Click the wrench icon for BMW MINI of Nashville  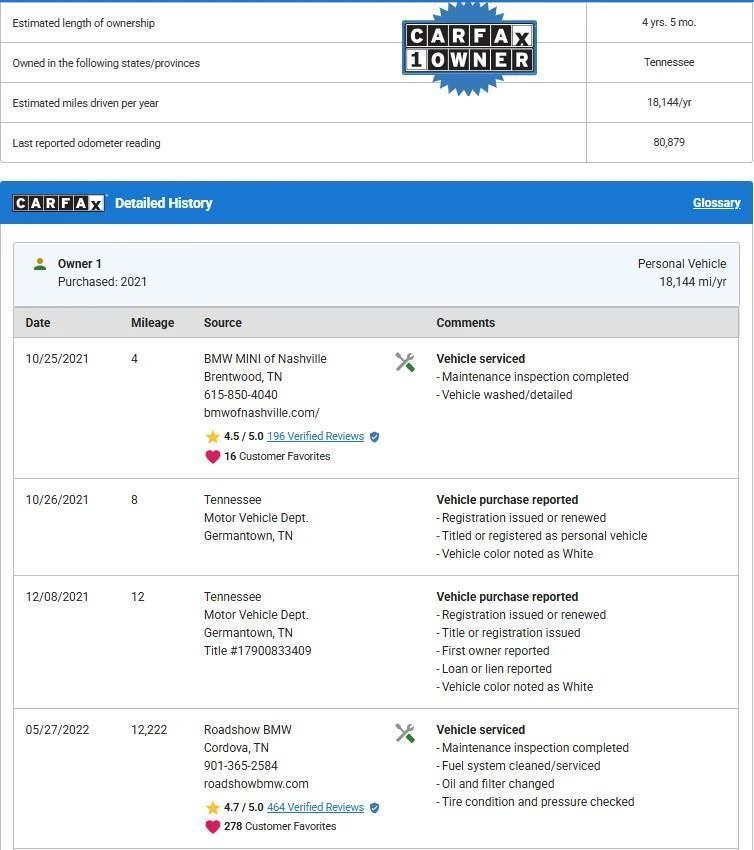point(405,362)
